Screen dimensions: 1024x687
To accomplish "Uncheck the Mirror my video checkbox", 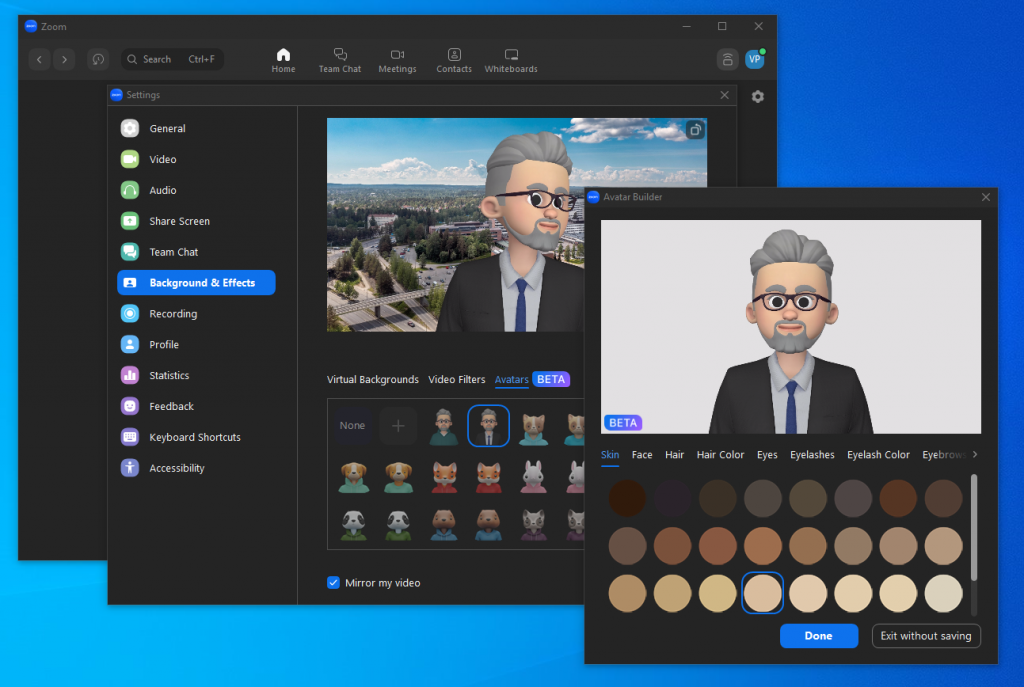I will pyautogui.click(x=334, y=583).
